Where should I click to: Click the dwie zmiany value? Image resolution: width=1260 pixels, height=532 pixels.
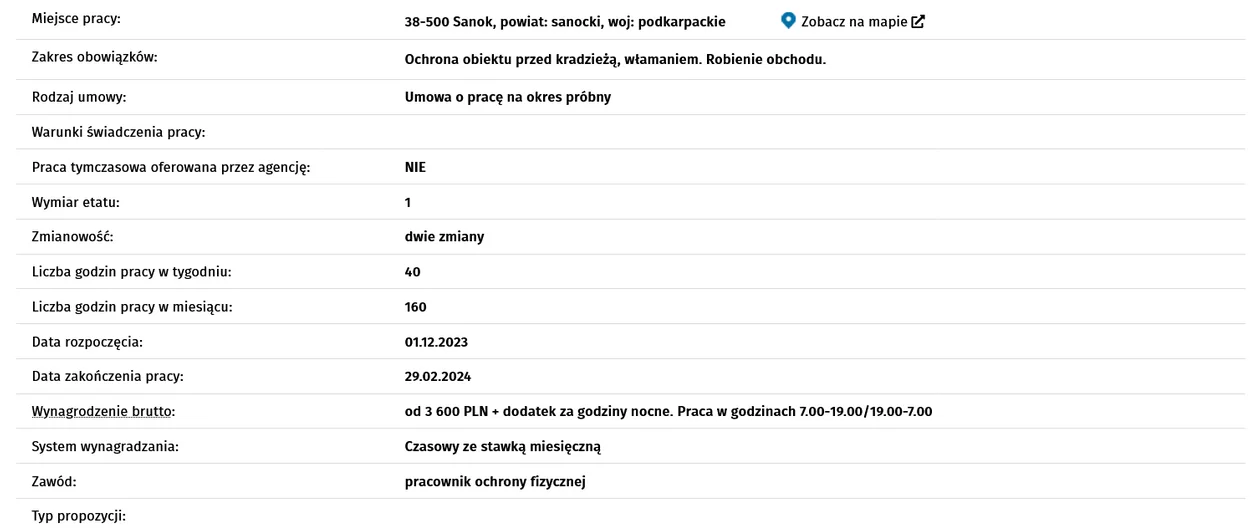(444, 237)
